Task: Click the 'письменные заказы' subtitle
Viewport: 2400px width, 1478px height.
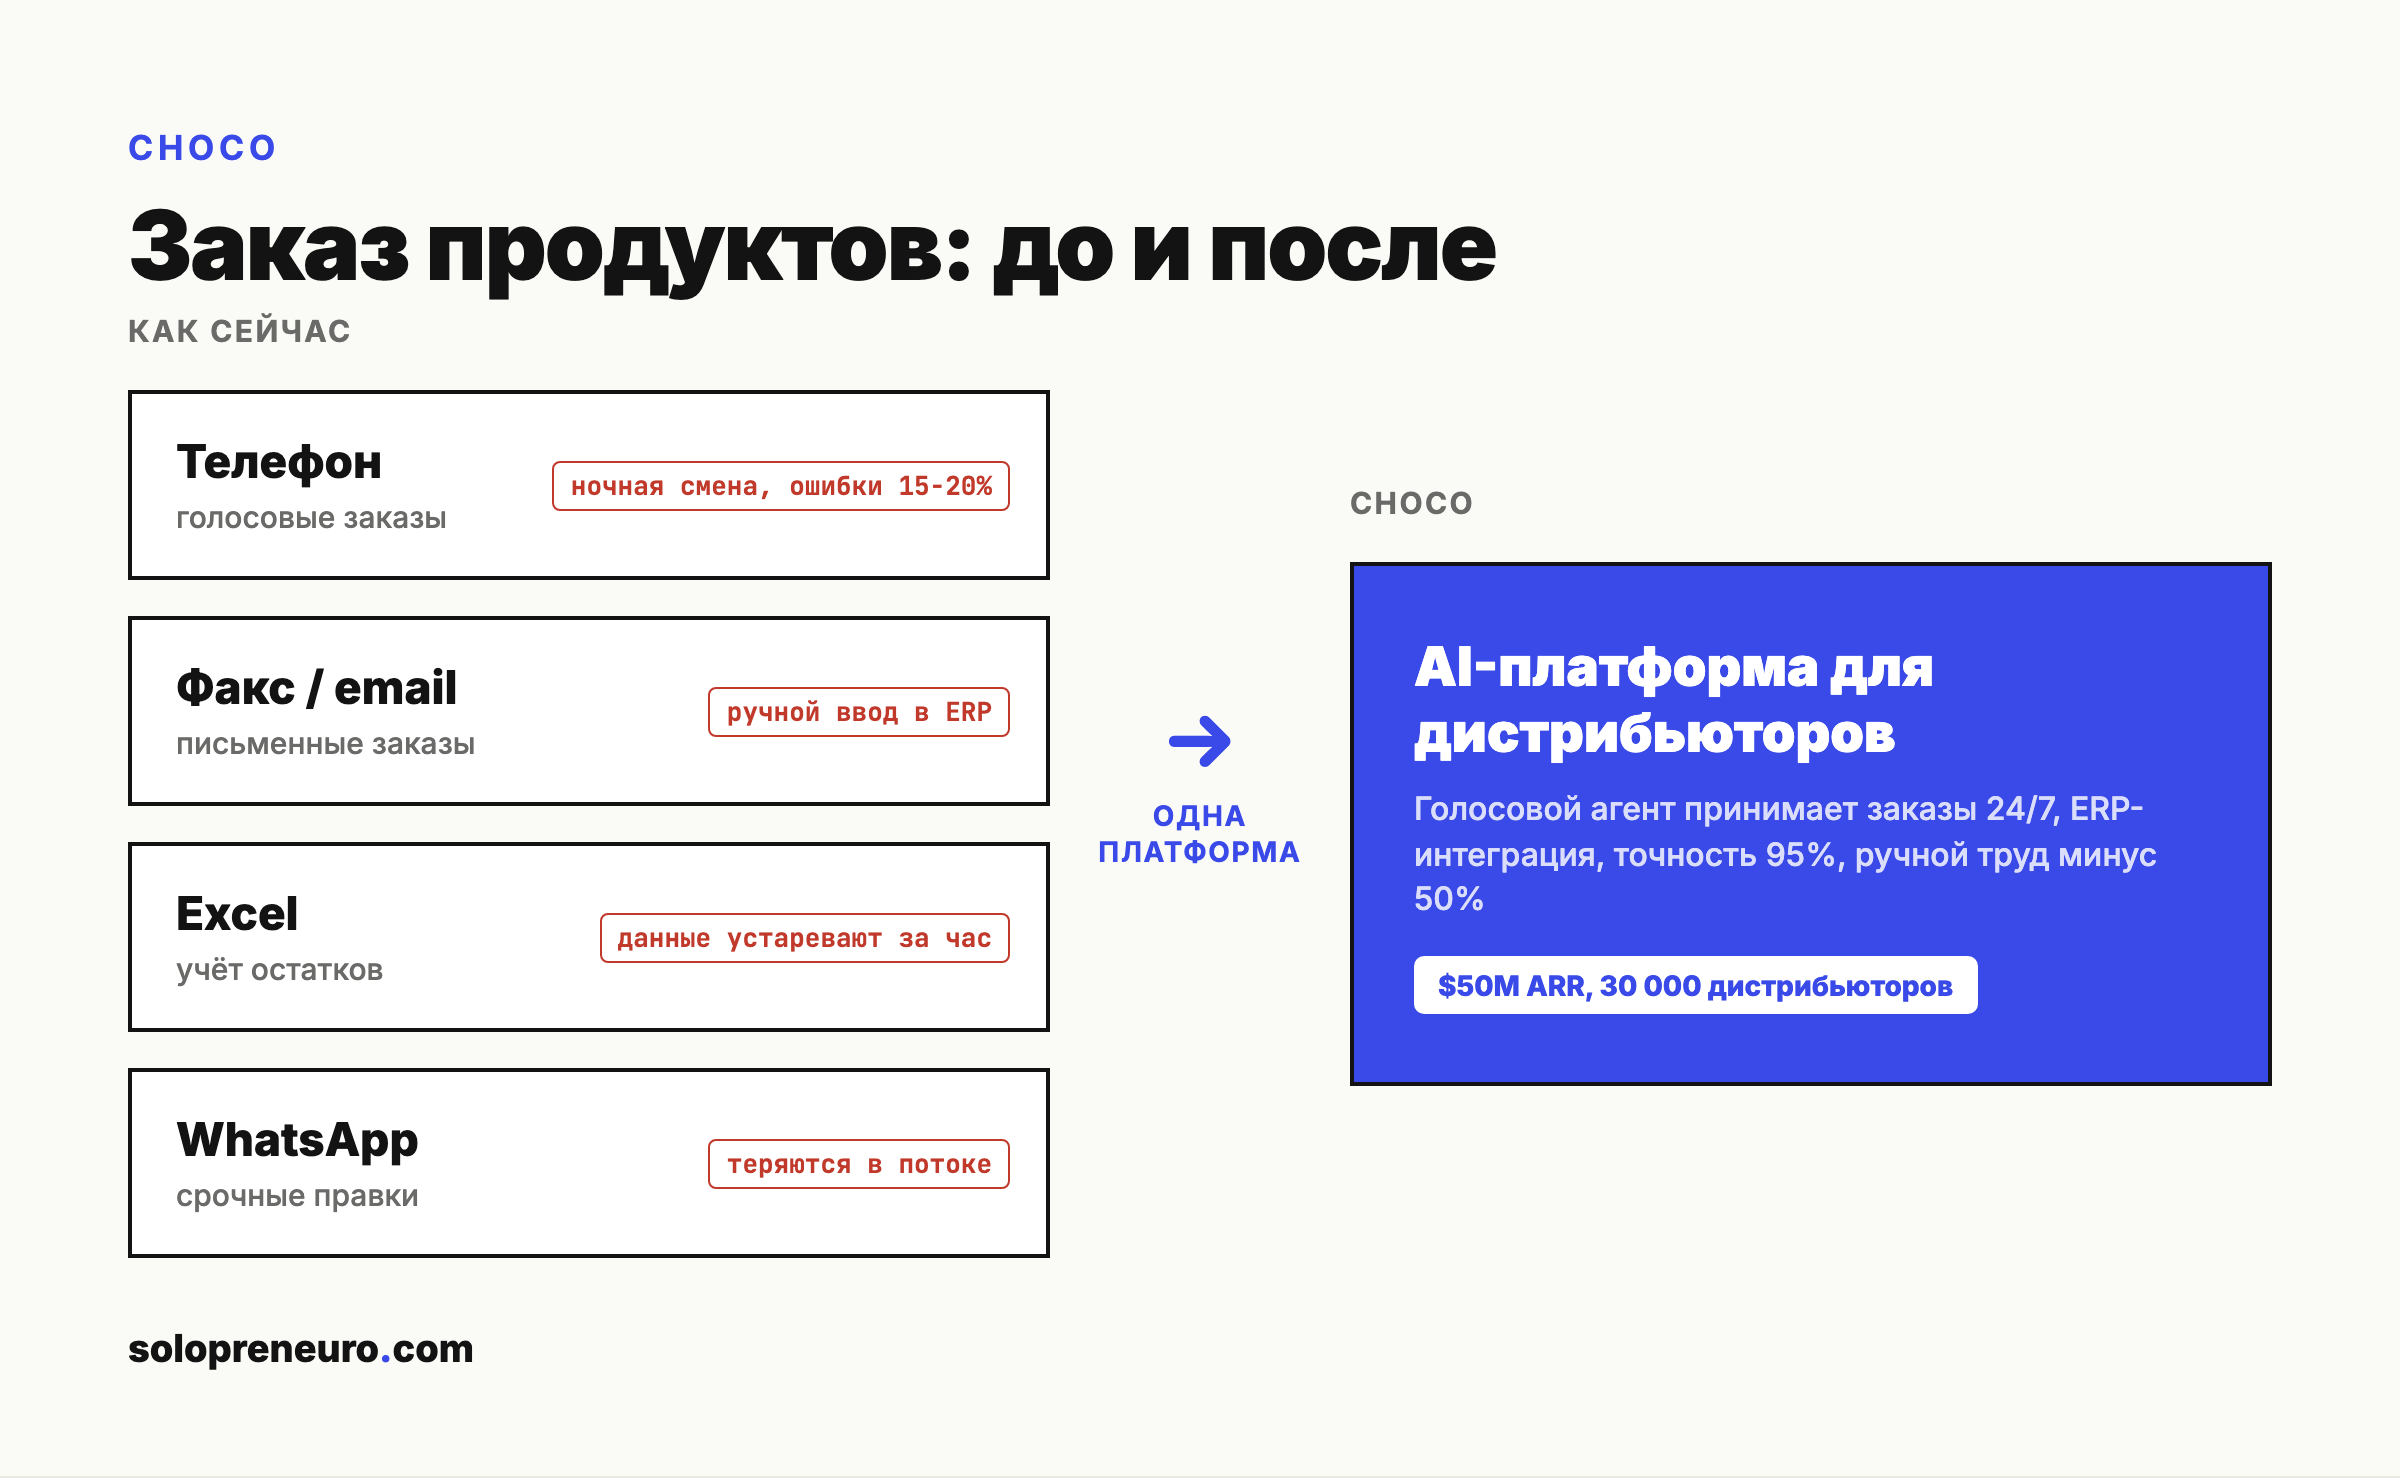Action: coord(325,744)
